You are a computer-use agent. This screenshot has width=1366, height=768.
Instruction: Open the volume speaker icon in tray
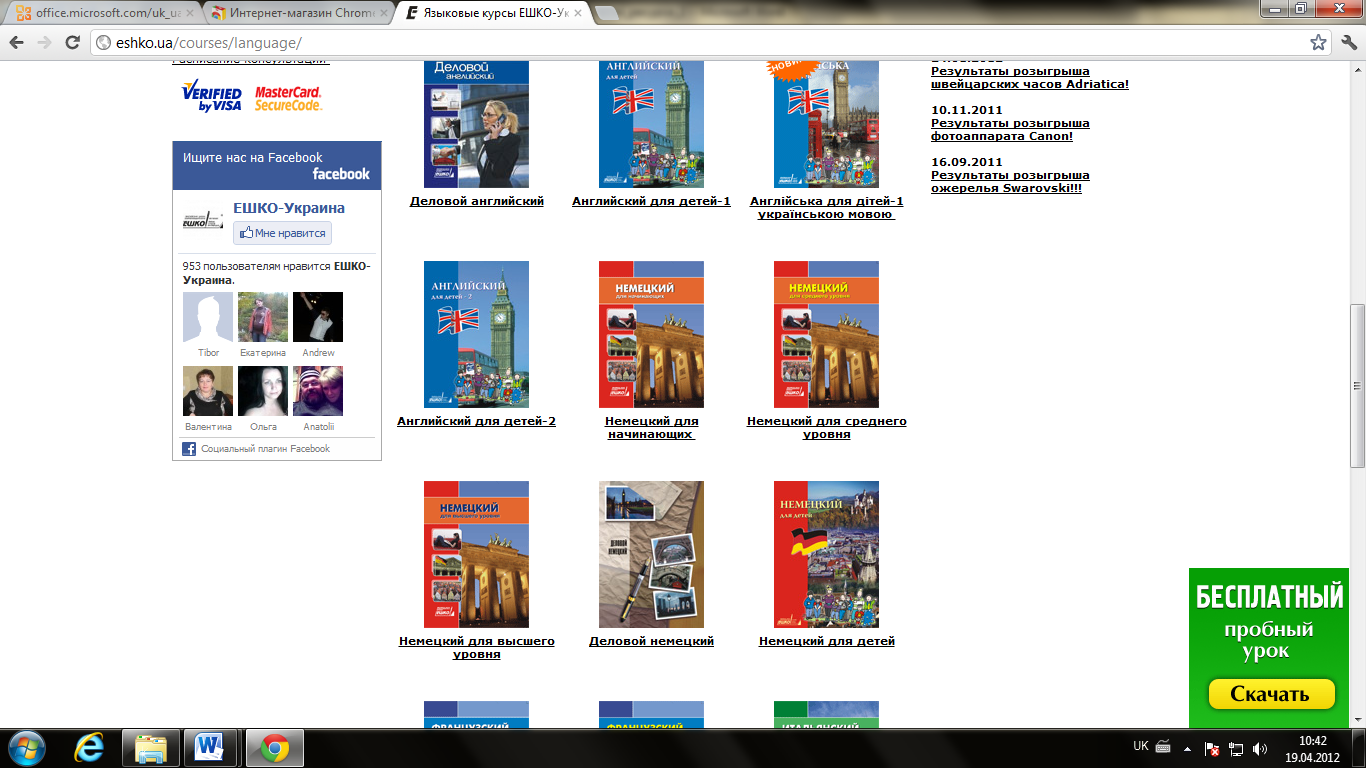(x=1259, y=748)
